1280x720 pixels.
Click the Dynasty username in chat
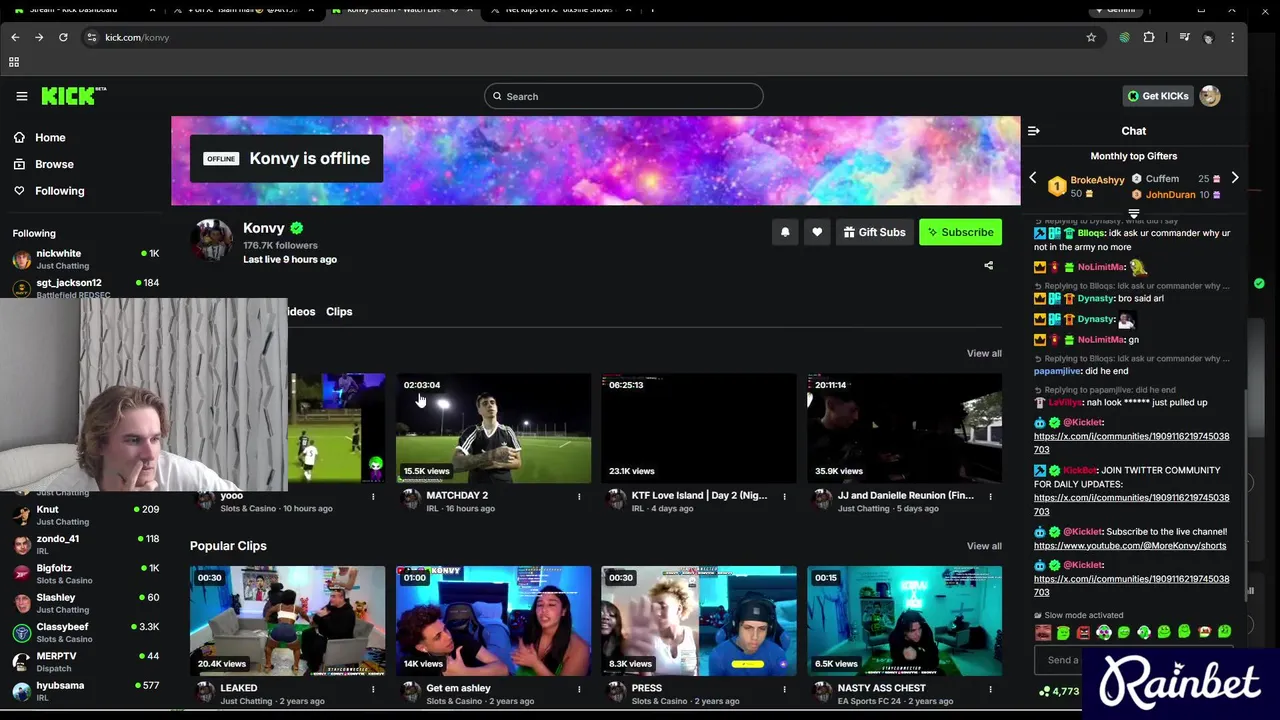point(1096,298)
